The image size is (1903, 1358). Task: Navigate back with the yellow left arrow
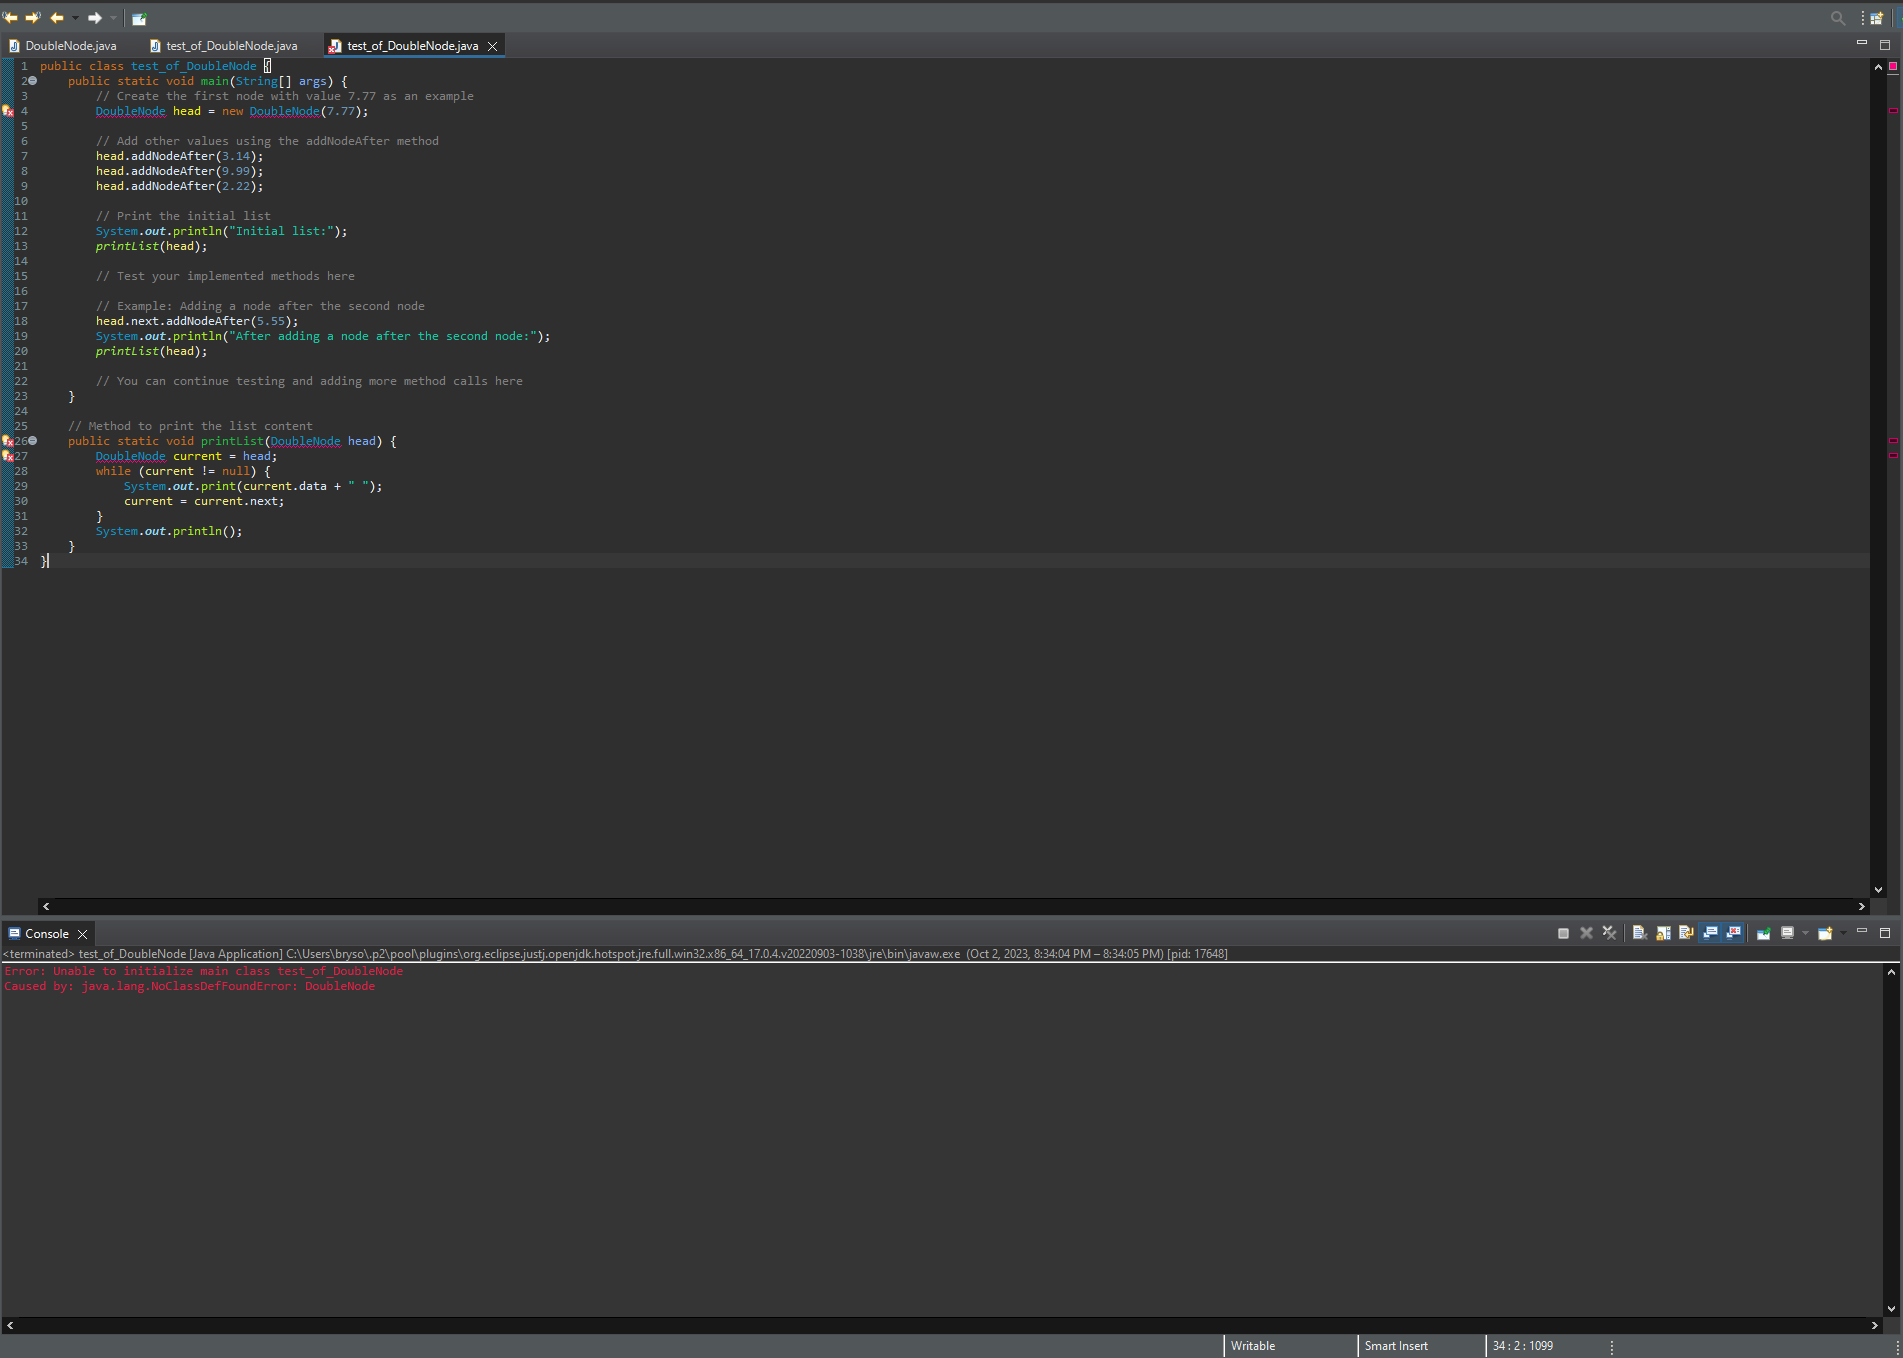coord(57,18)
